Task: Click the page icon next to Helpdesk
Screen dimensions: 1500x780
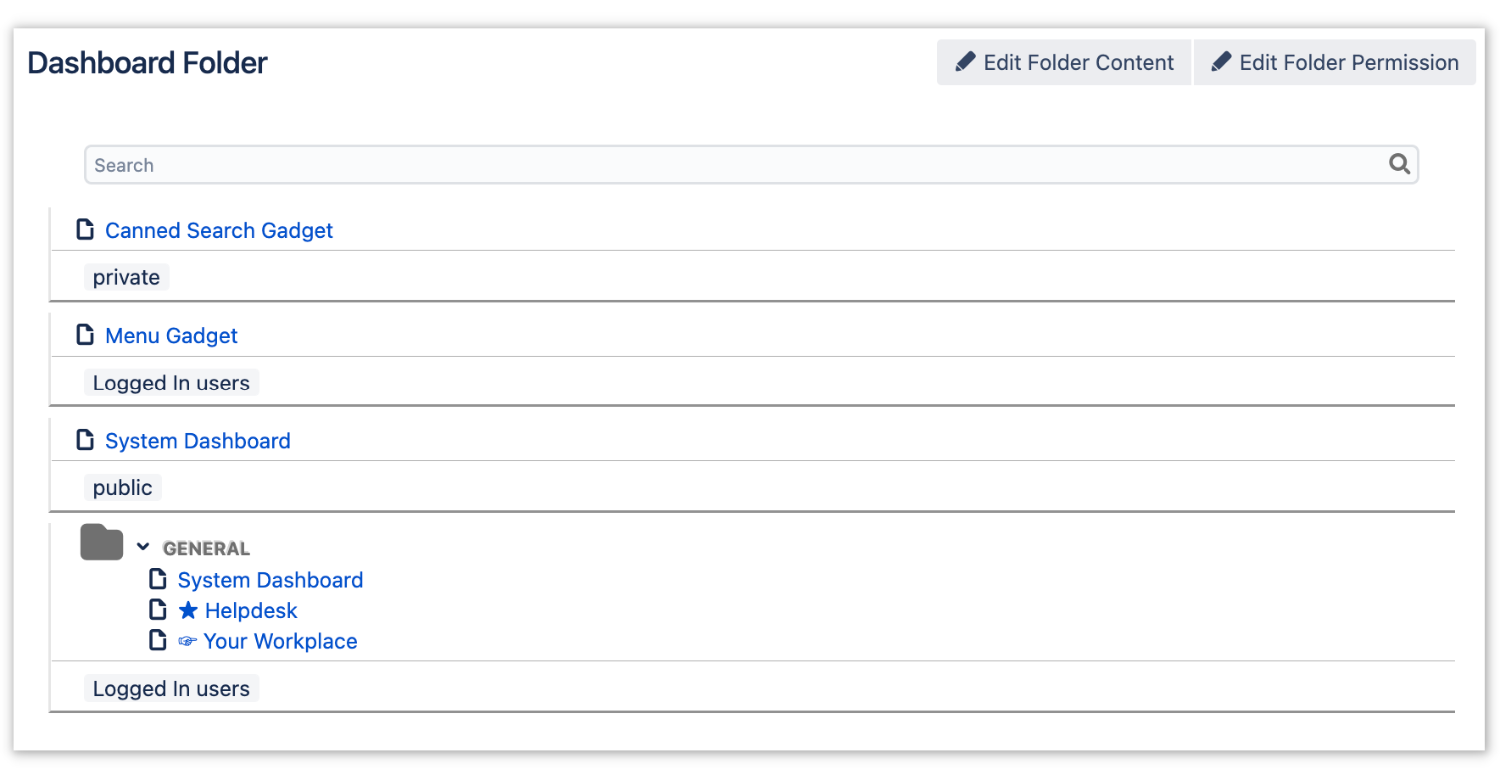Action: (x=157, y=609)
